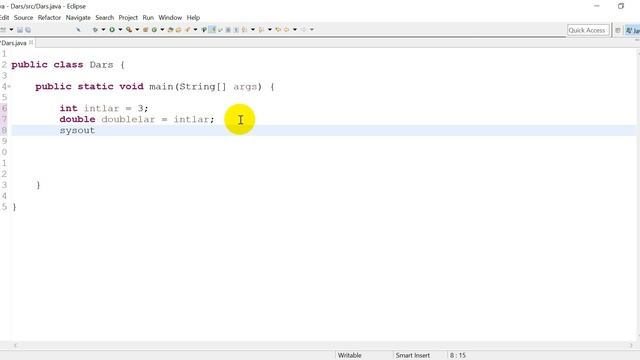640x360 pixels.
Task: Open the Search menu
Action: click(104, 18)
